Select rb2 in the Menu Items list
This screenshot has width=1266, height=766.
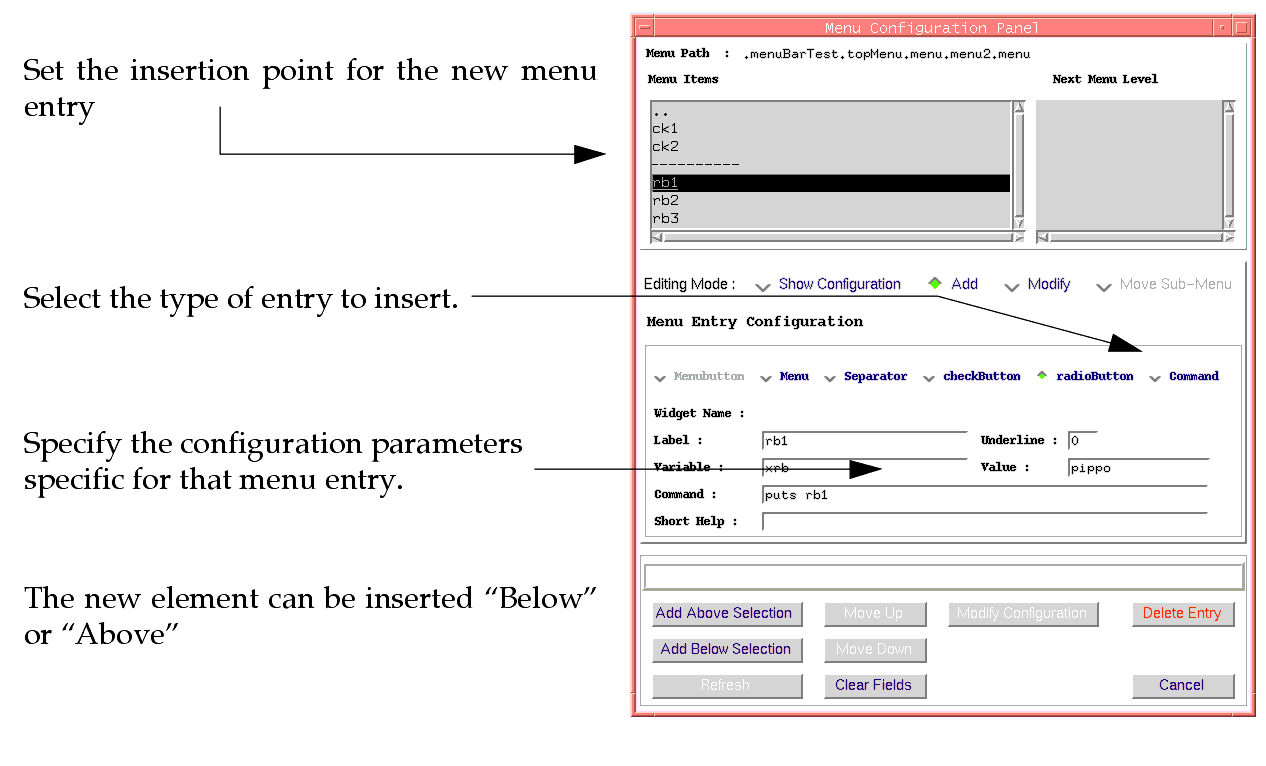tap(666, 201)
